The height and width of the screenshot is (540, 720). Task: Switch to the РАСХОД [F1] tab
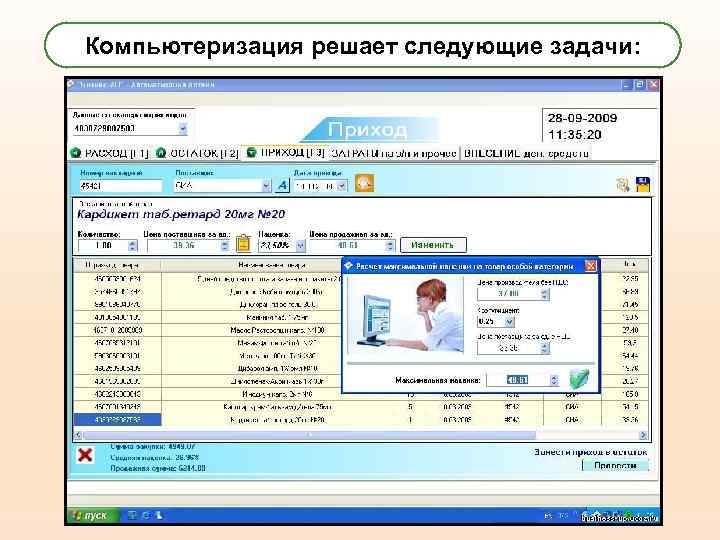click(x=110, y=153)
